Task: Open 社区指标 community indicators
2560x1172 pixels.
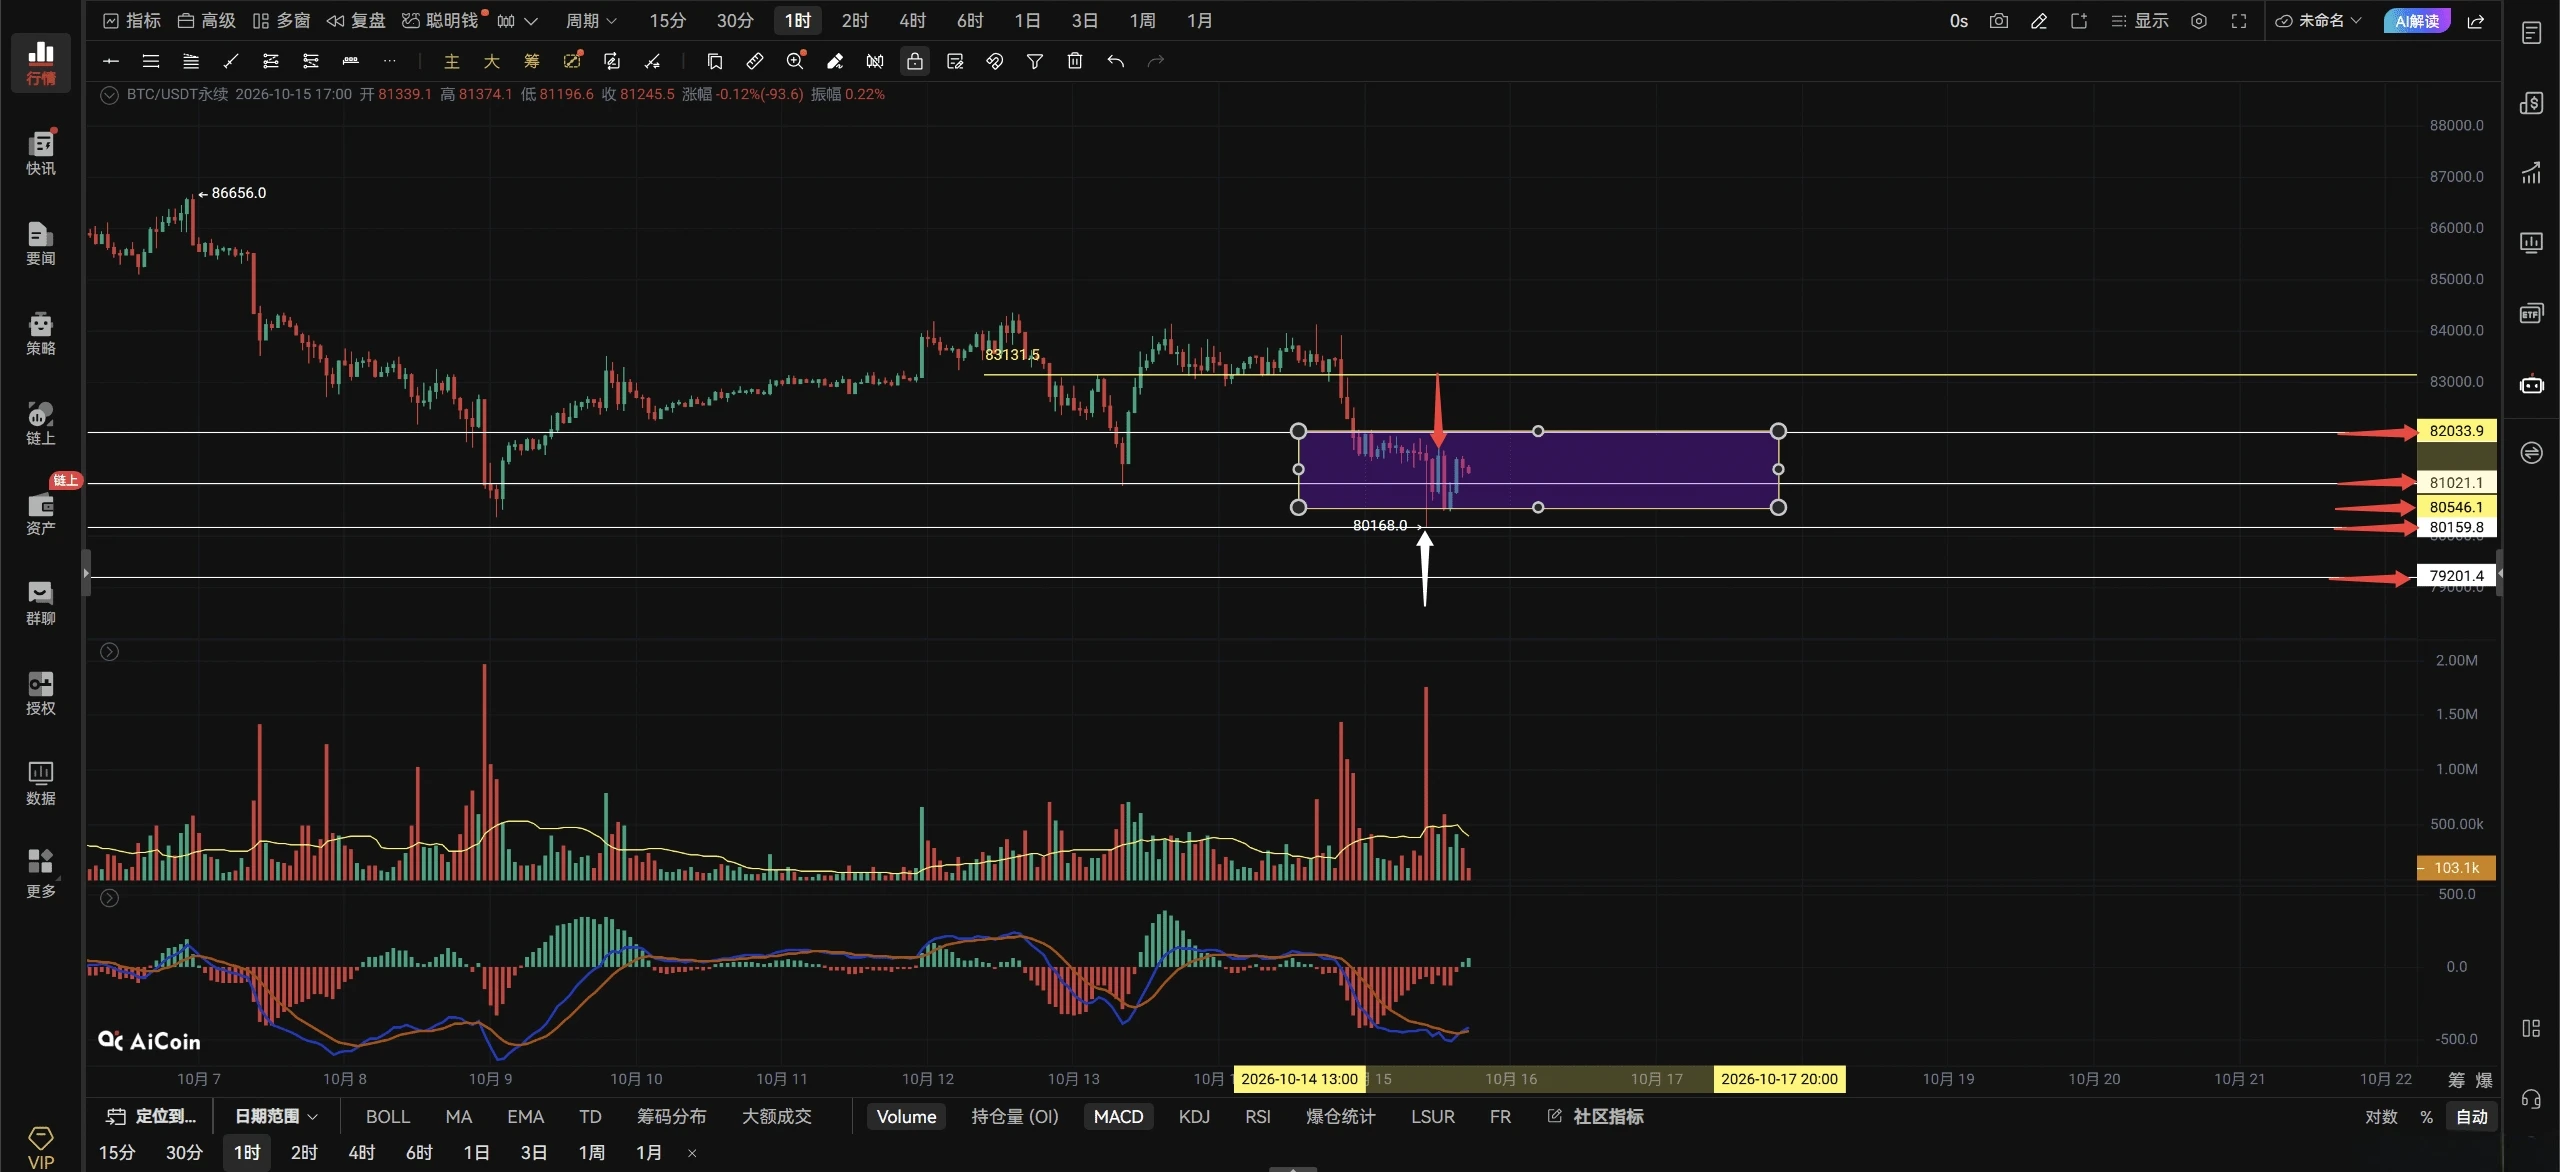Action: click(1596, 1117)
